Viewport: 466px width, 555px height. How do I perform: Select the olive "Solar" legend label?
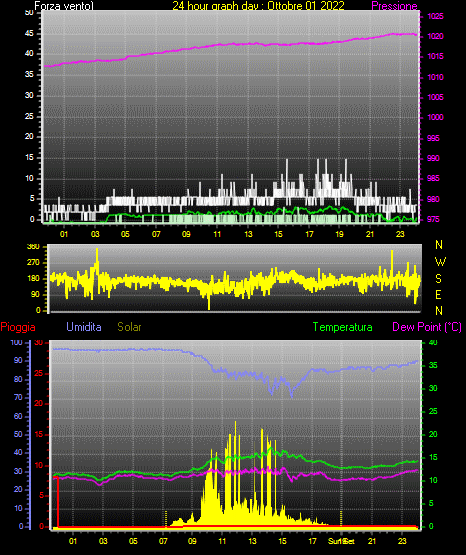tap(129, 327)
